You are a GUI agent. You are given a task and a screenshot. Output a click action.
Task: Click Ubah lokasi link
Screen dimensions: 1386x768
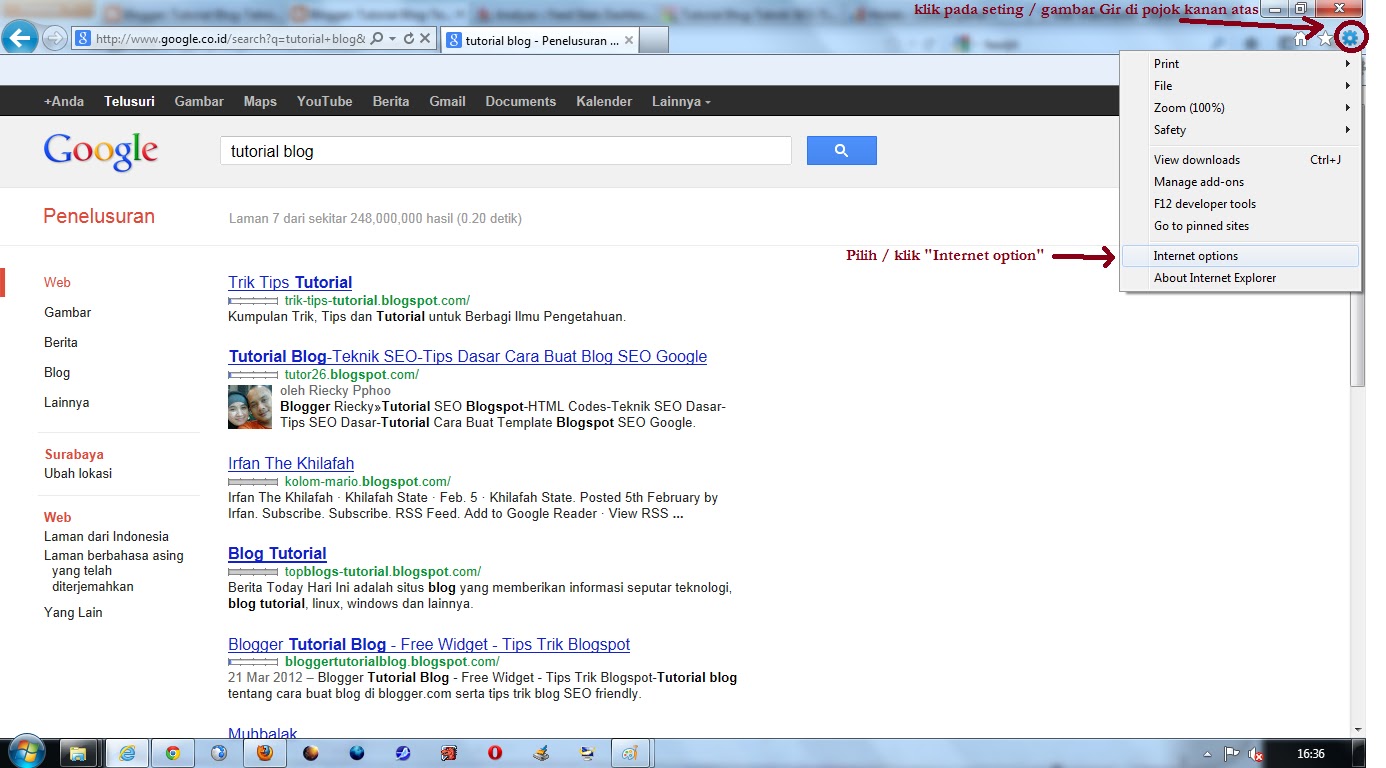78,473
